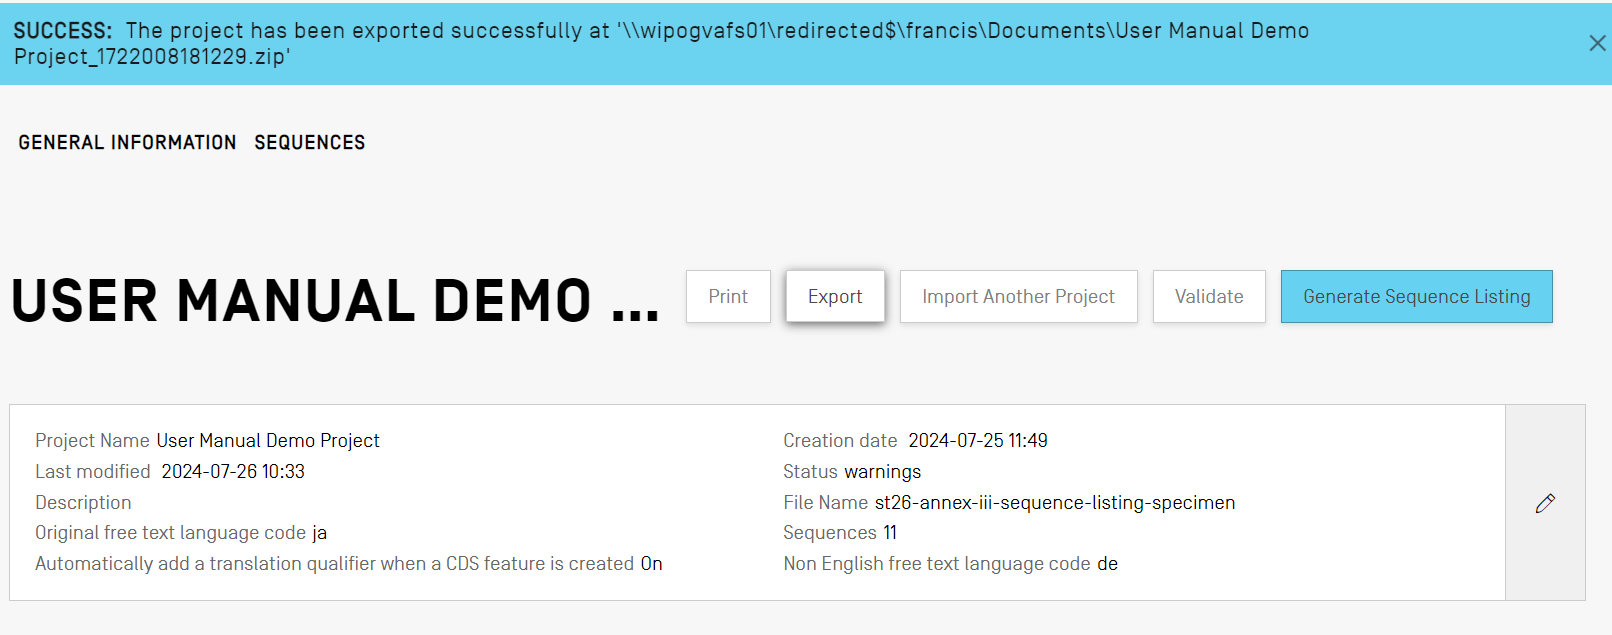Click the 'warnings' status value
This screenshot has height=635, width=1612.
coord(882,472)
